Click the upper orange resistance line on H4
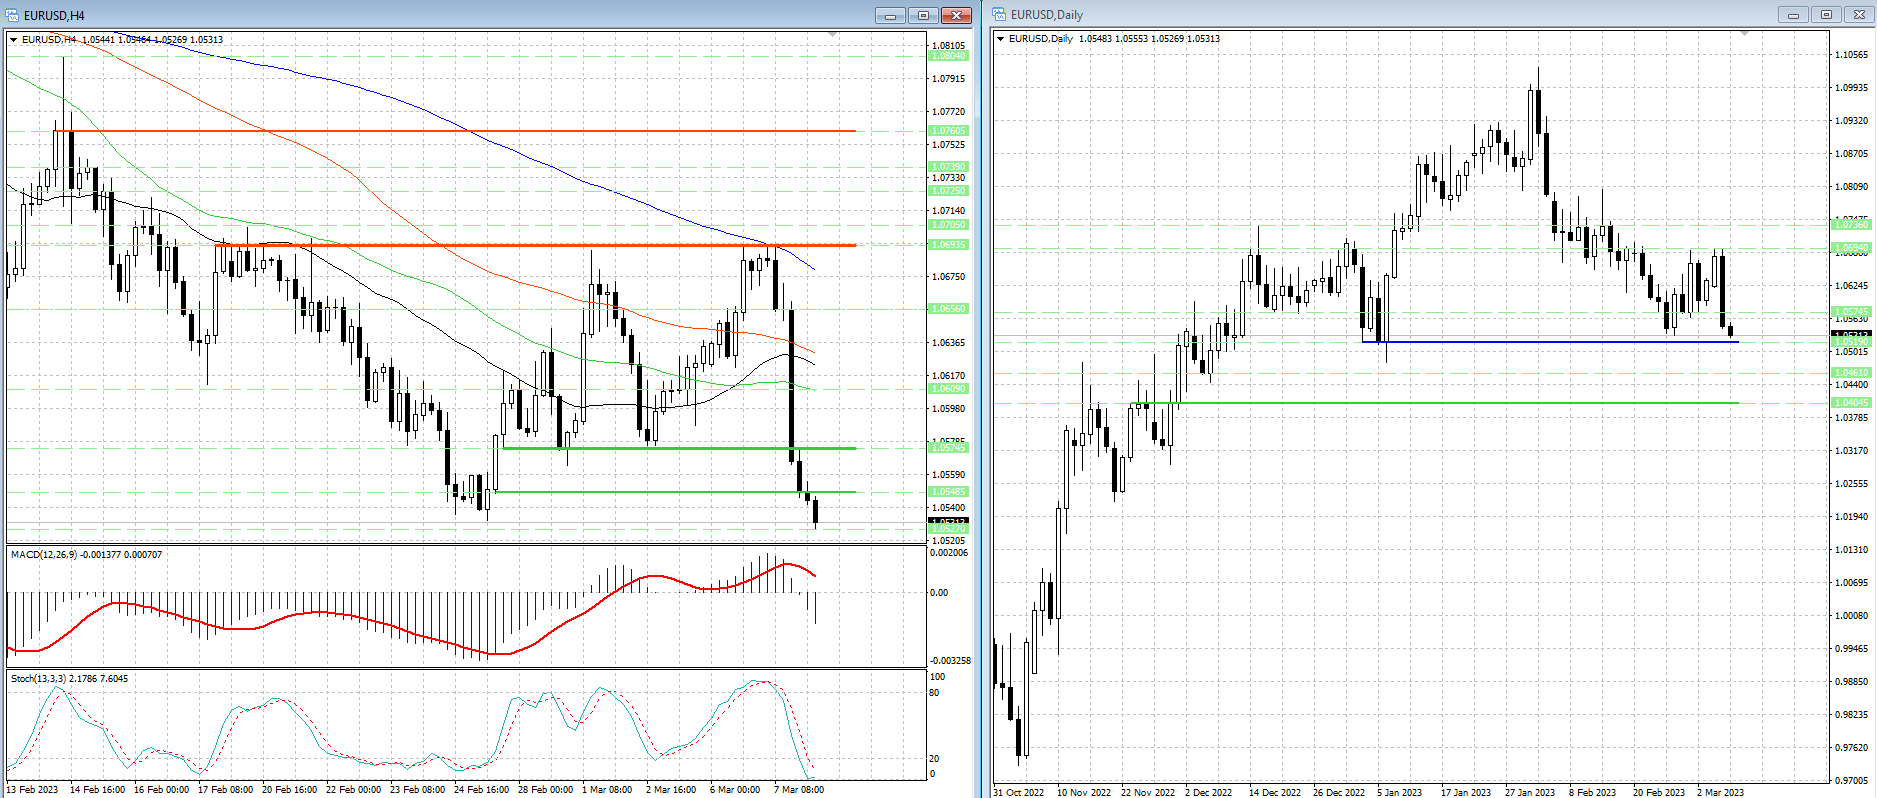The width and height of the screenshot is (1877, 798). click(456, 131)
